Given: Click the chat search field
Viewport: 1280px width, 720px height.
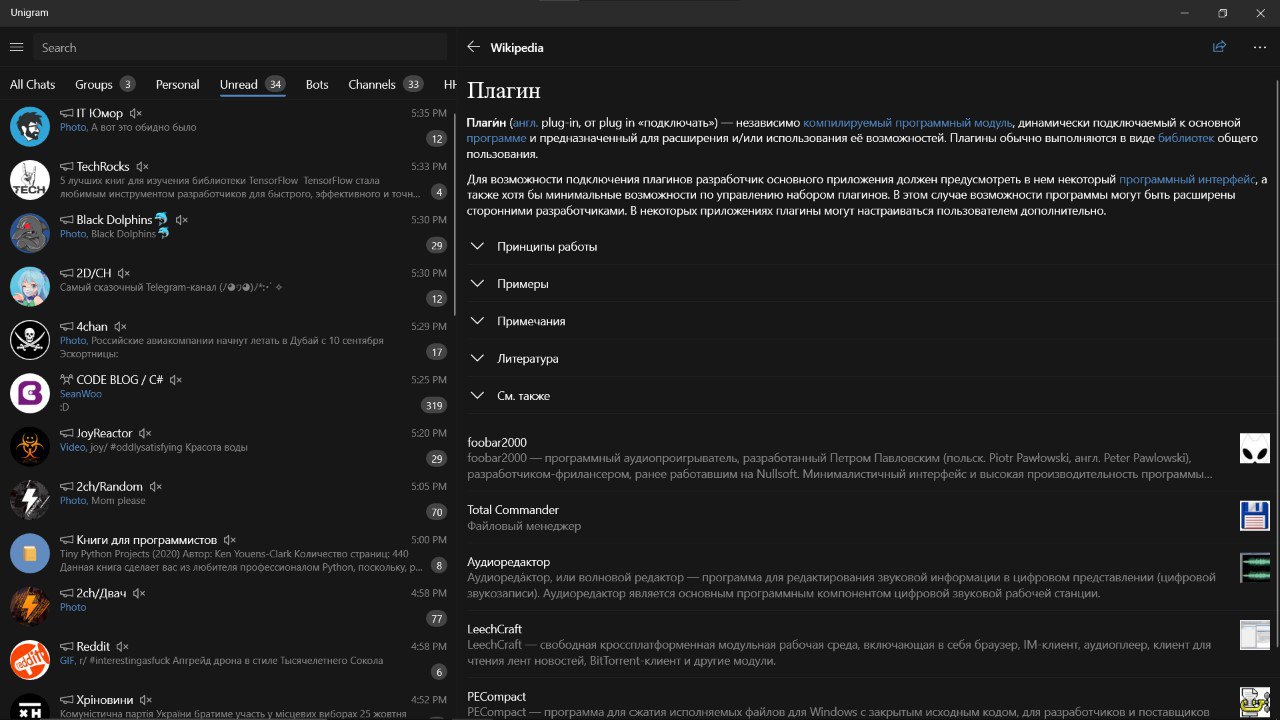Looking at the screenshot, I should [x=240, y=47].
